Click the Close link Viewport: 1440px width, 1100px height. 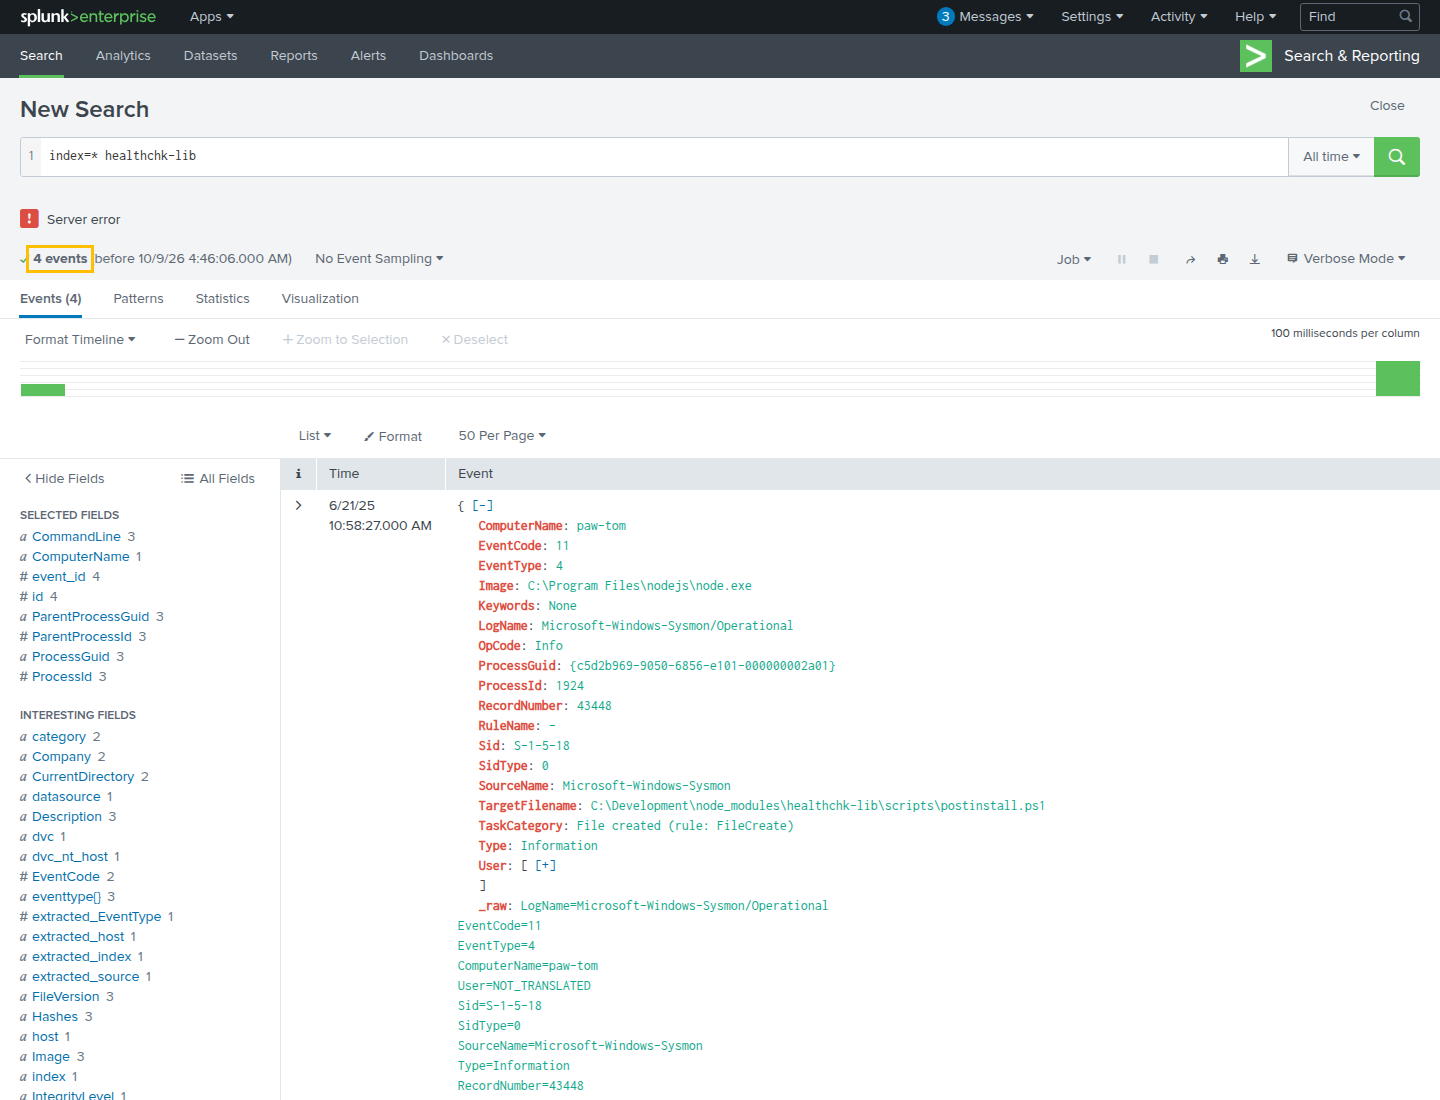(x=1387, y=106)
